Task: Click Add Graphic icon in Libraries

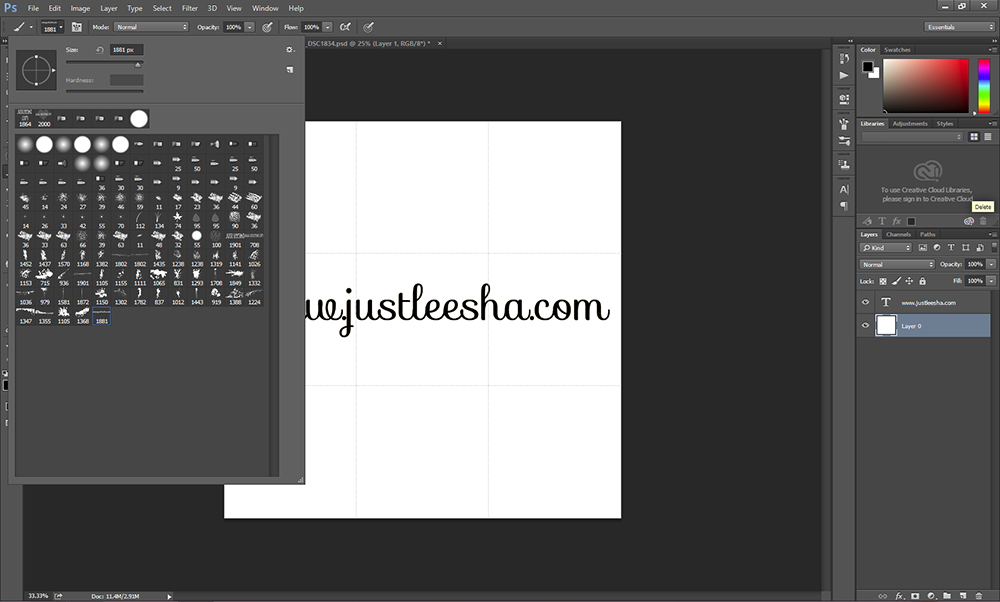Action: coord(867,221)
